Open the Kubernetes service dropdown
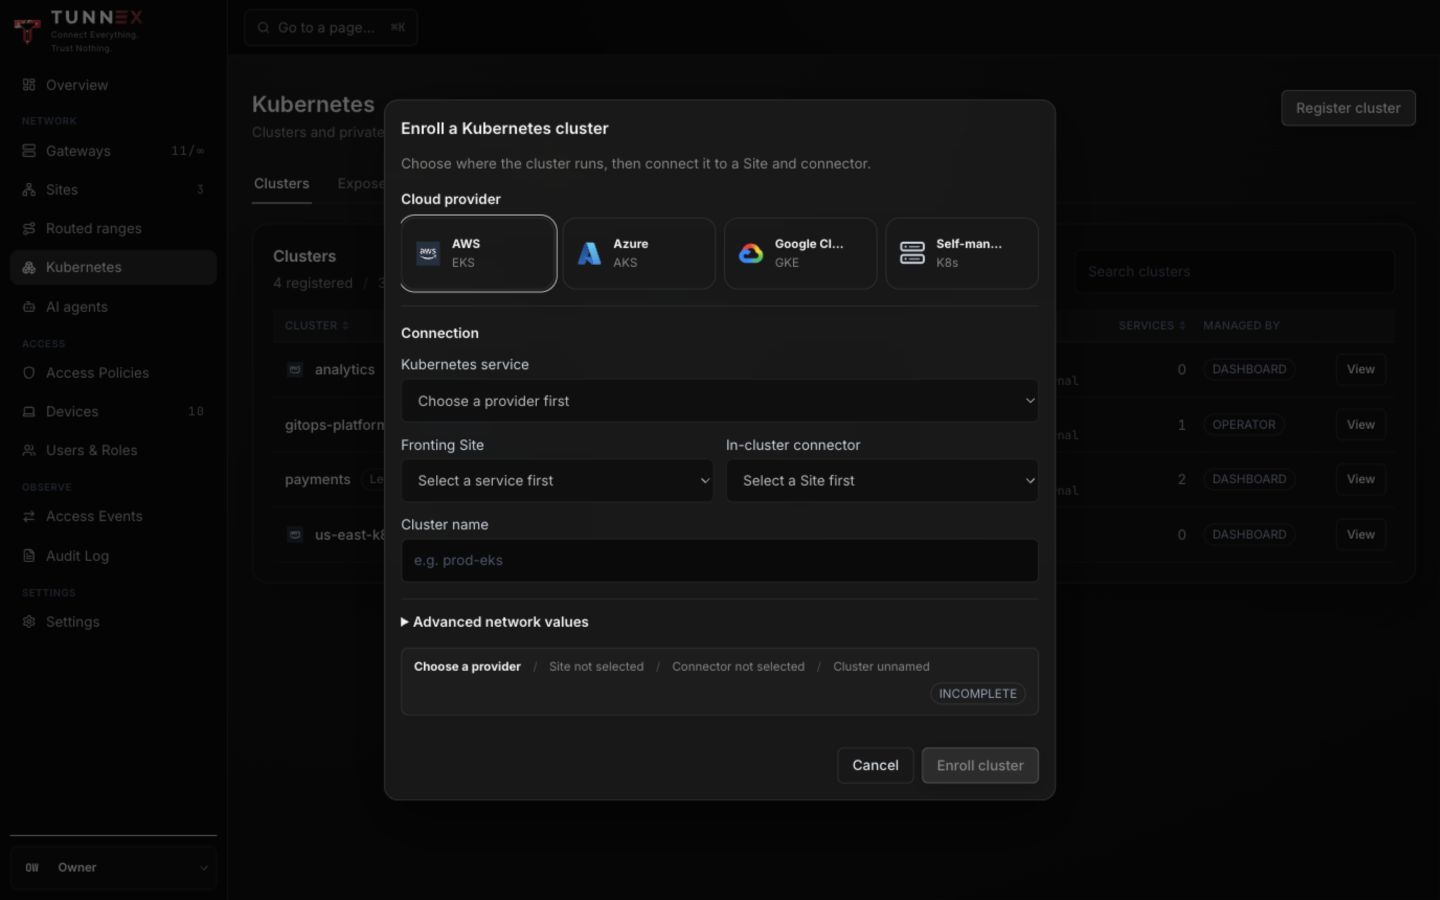This screenshot has height=900, width=1440. click(720, 401)
